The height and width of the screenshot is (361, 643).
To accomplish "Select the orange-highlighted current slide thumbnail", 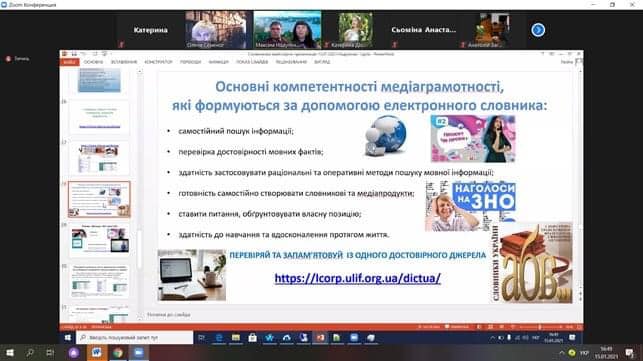I will (99, 199).
